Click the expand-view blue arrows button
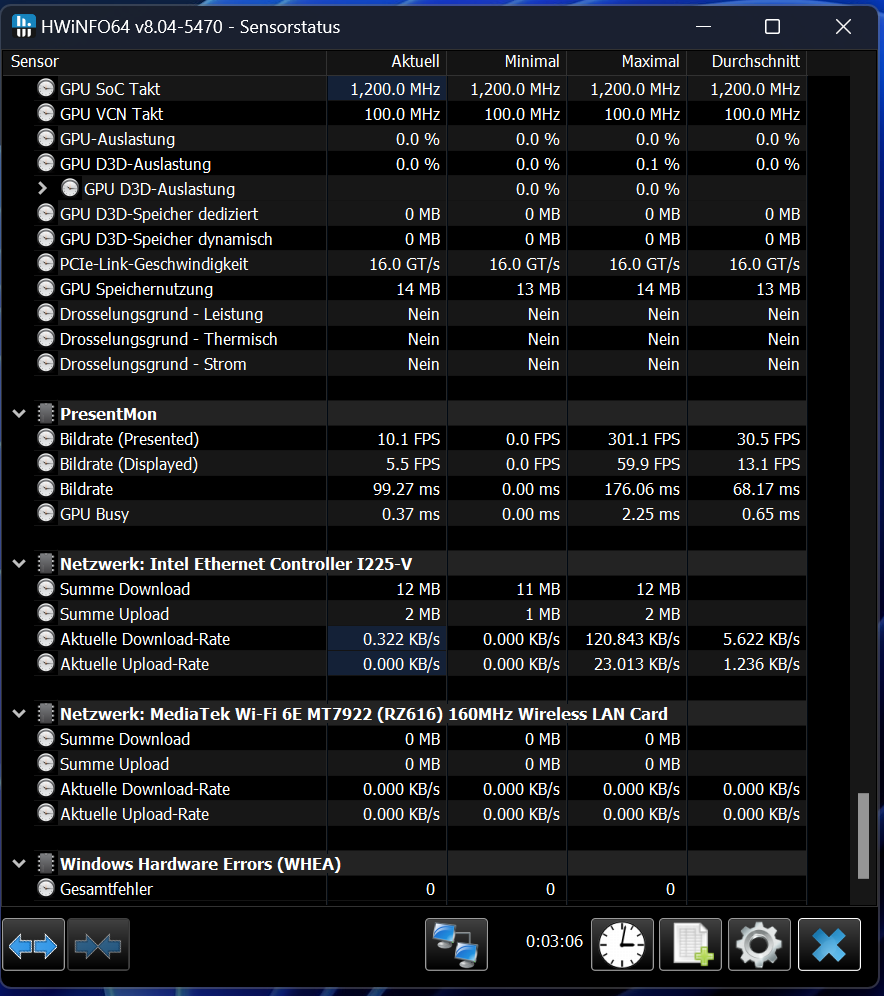 click(x=33, y=944)
